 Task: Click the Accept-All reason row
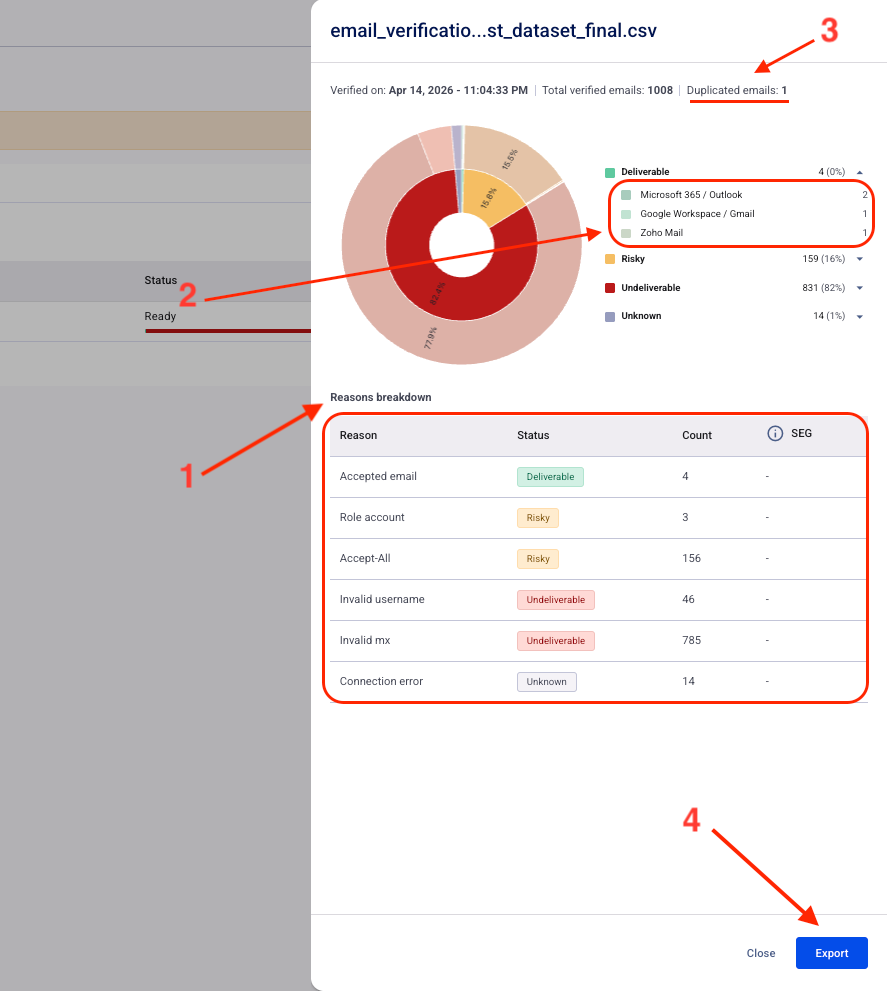[x=365, y=558]
